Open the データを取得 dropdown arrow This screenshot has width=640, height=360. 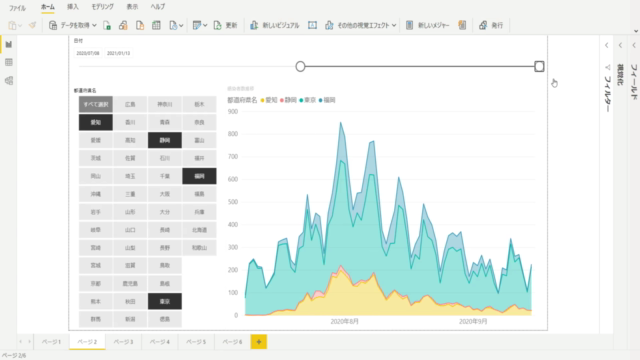coord(94,26)
